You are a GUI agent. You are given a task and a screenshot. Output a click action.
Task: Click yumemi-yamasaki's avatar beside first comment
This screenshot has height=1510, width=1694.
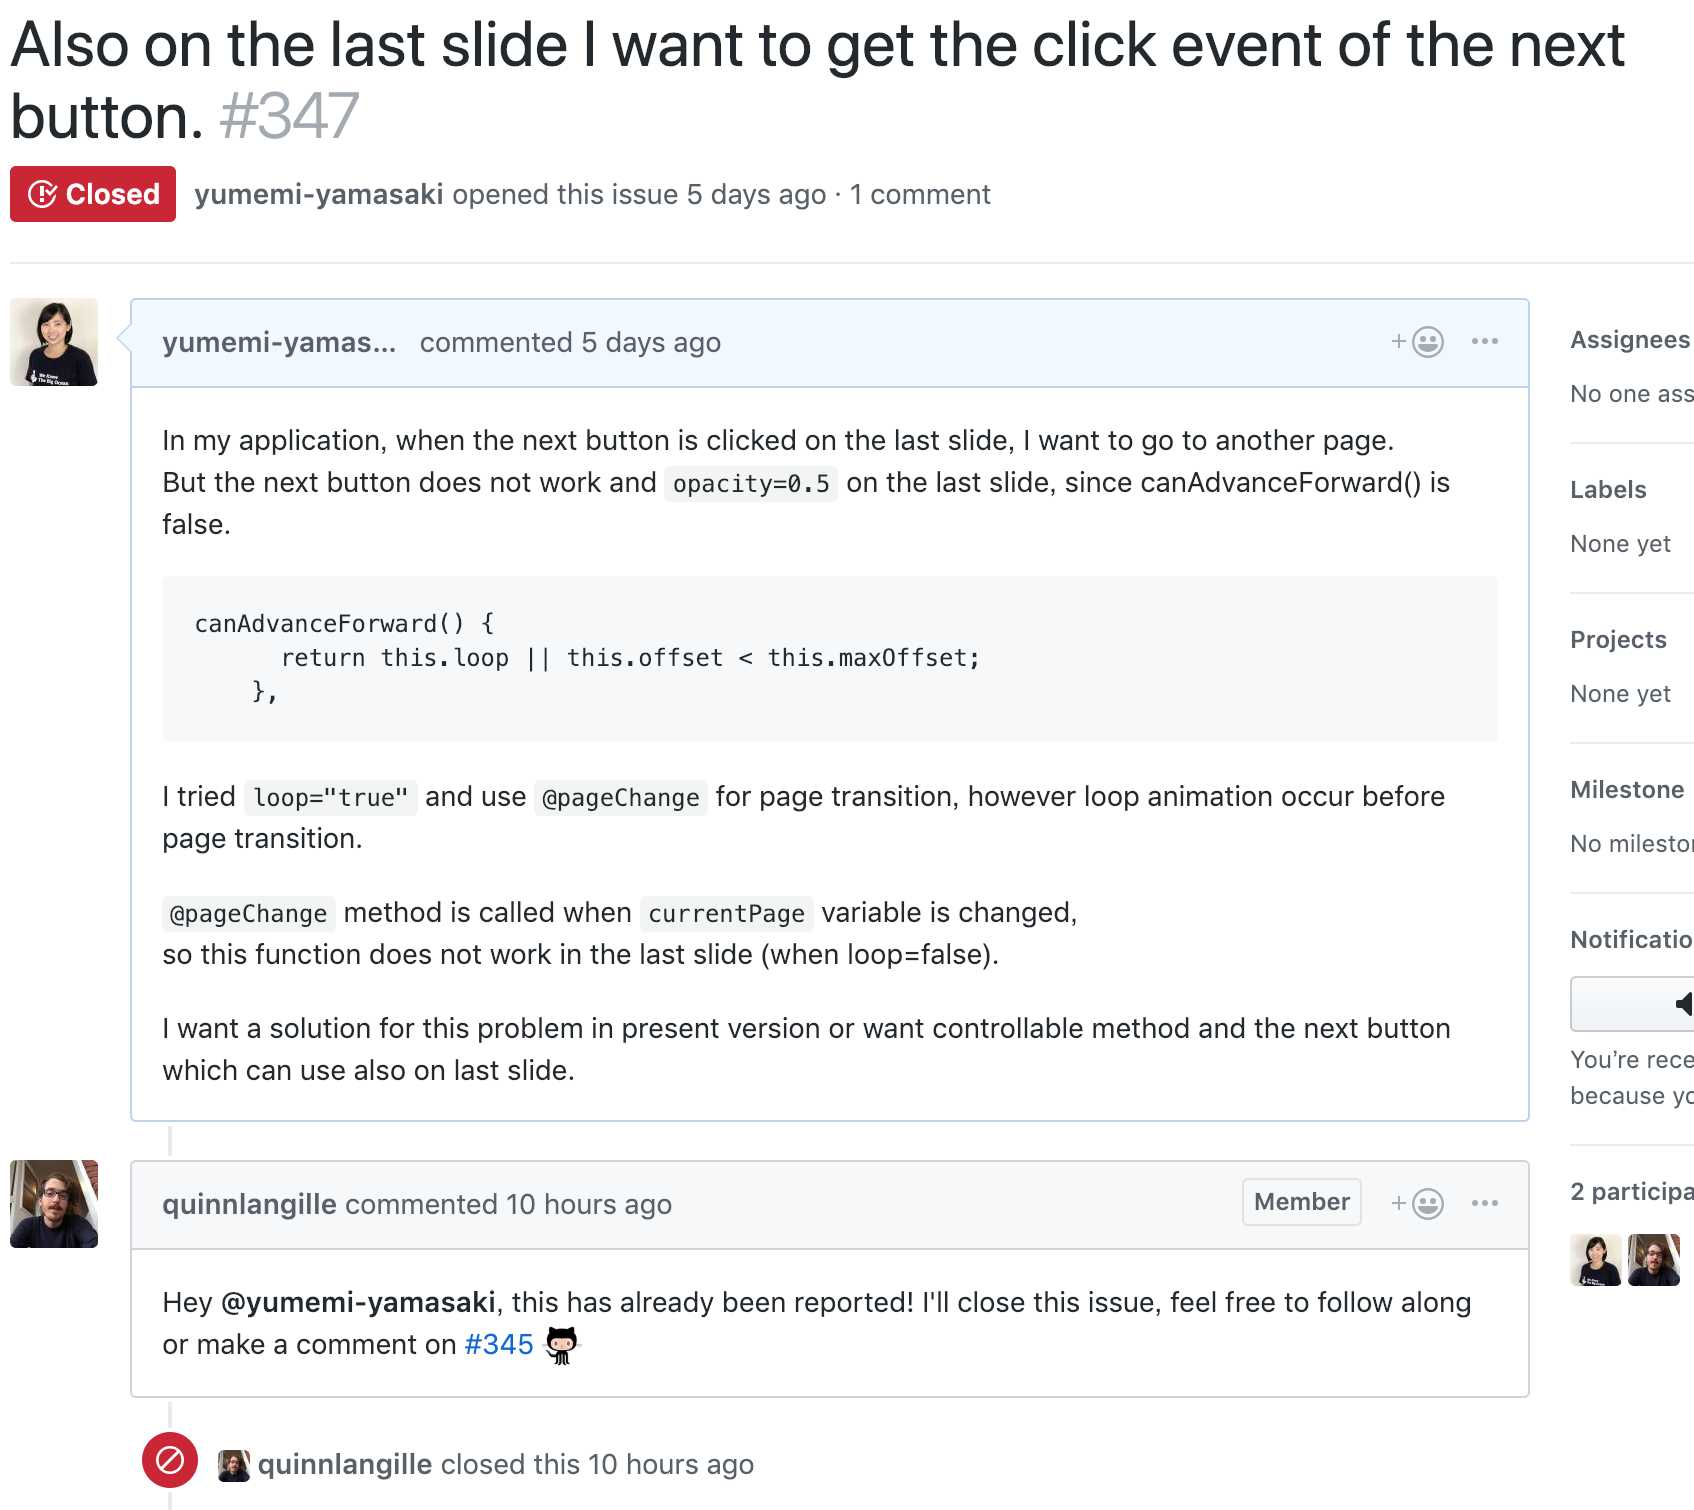coord(54,342)
